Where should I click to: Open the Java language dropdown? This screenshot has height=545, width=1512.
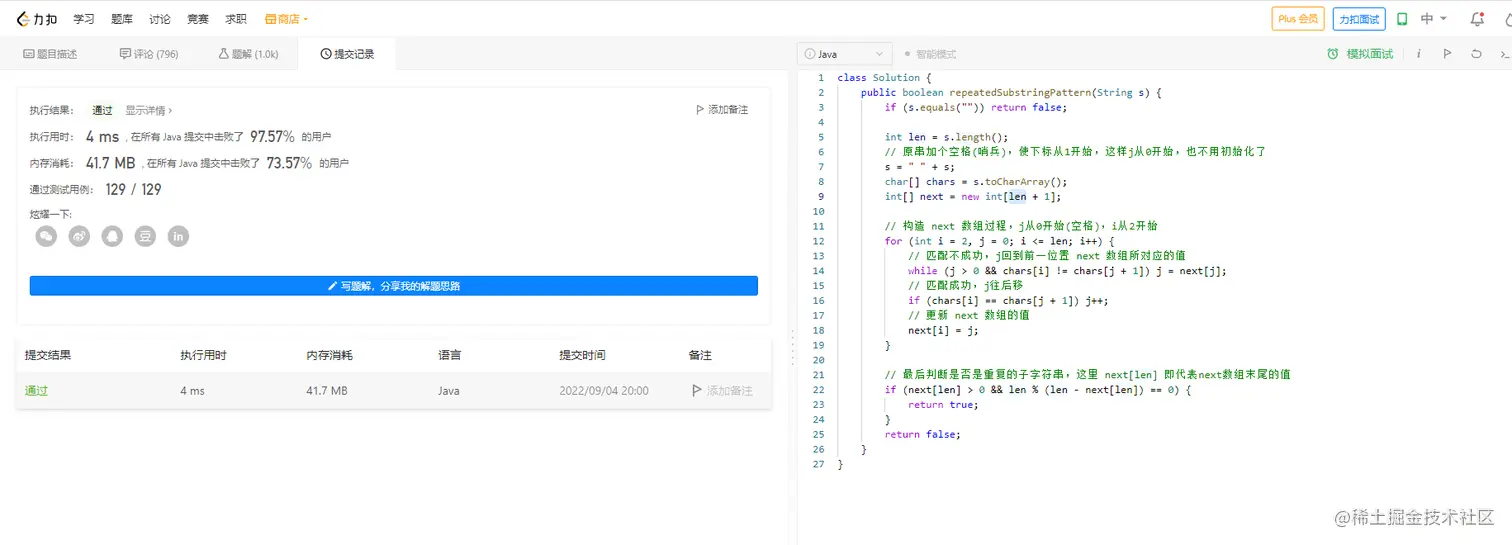click(x=844, y=54)
